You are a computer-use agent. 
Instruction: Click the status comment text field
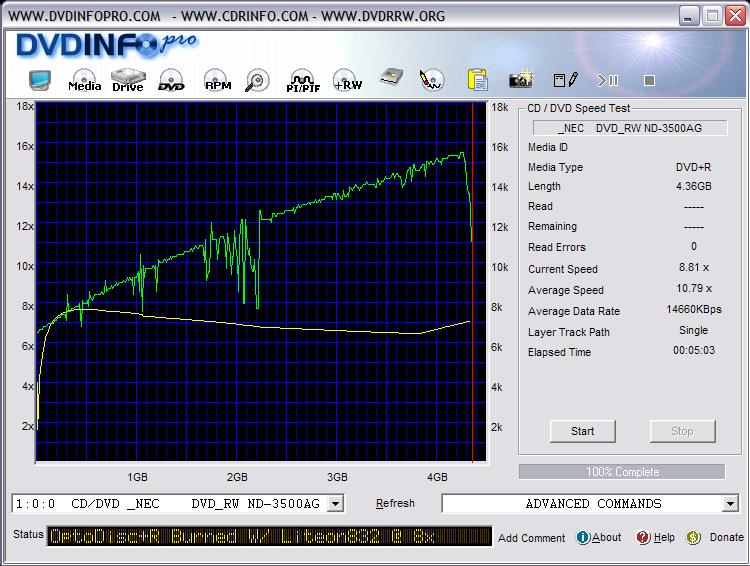point(269,536)
